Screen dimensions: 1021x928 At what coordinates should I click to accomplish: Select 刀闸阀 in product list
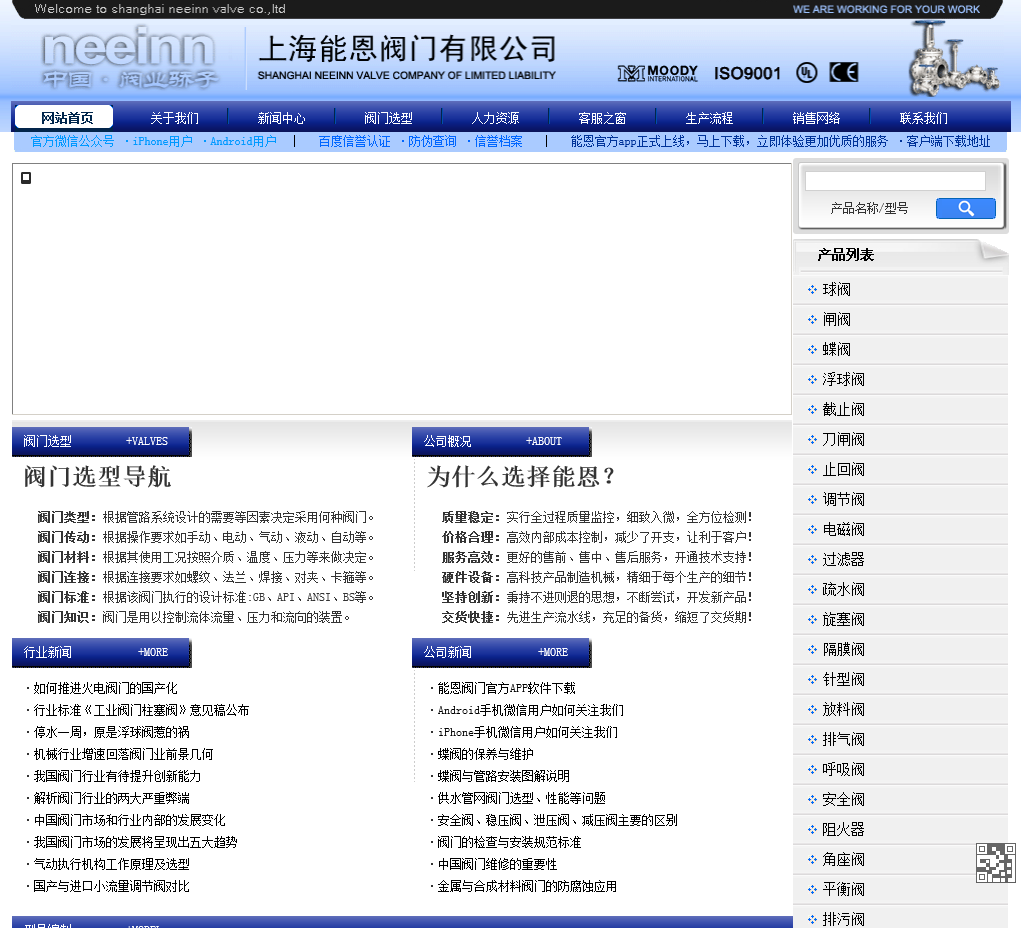point(843,439)
